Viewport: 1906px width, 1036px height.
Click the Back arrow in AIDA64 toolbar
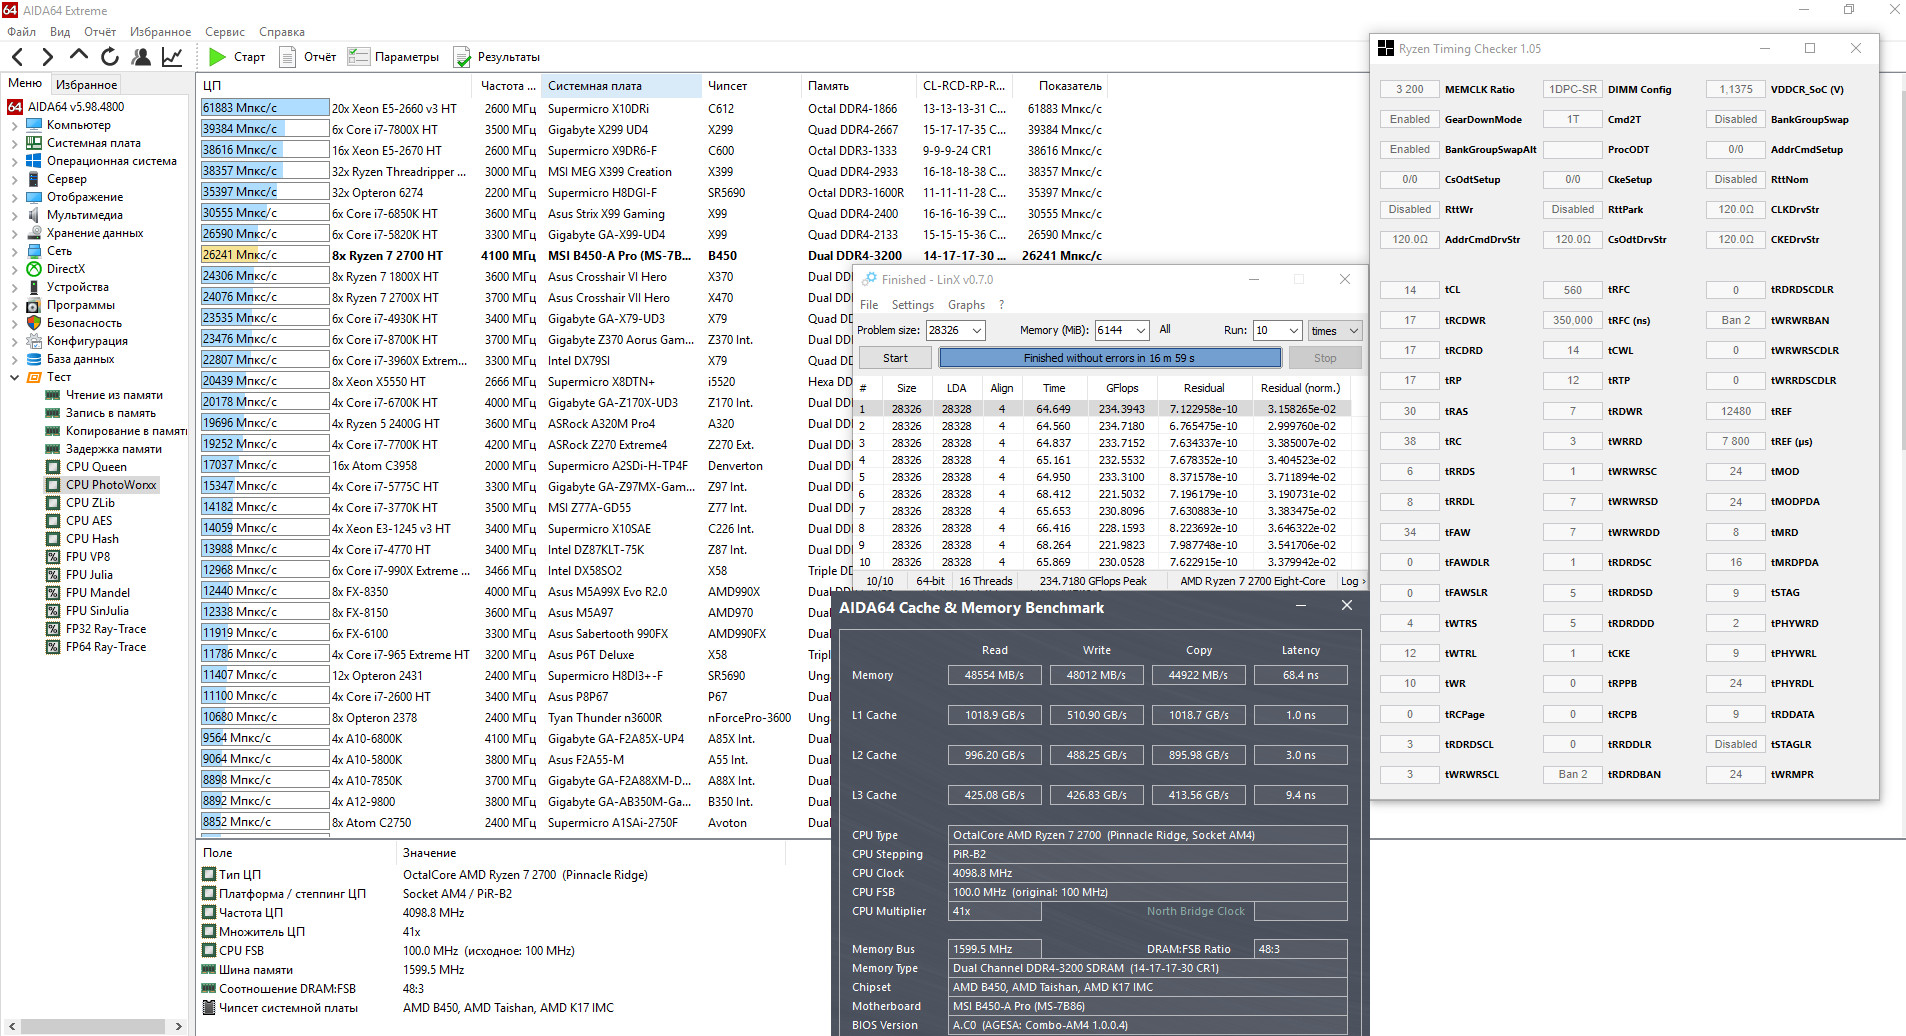click(18, 57)
